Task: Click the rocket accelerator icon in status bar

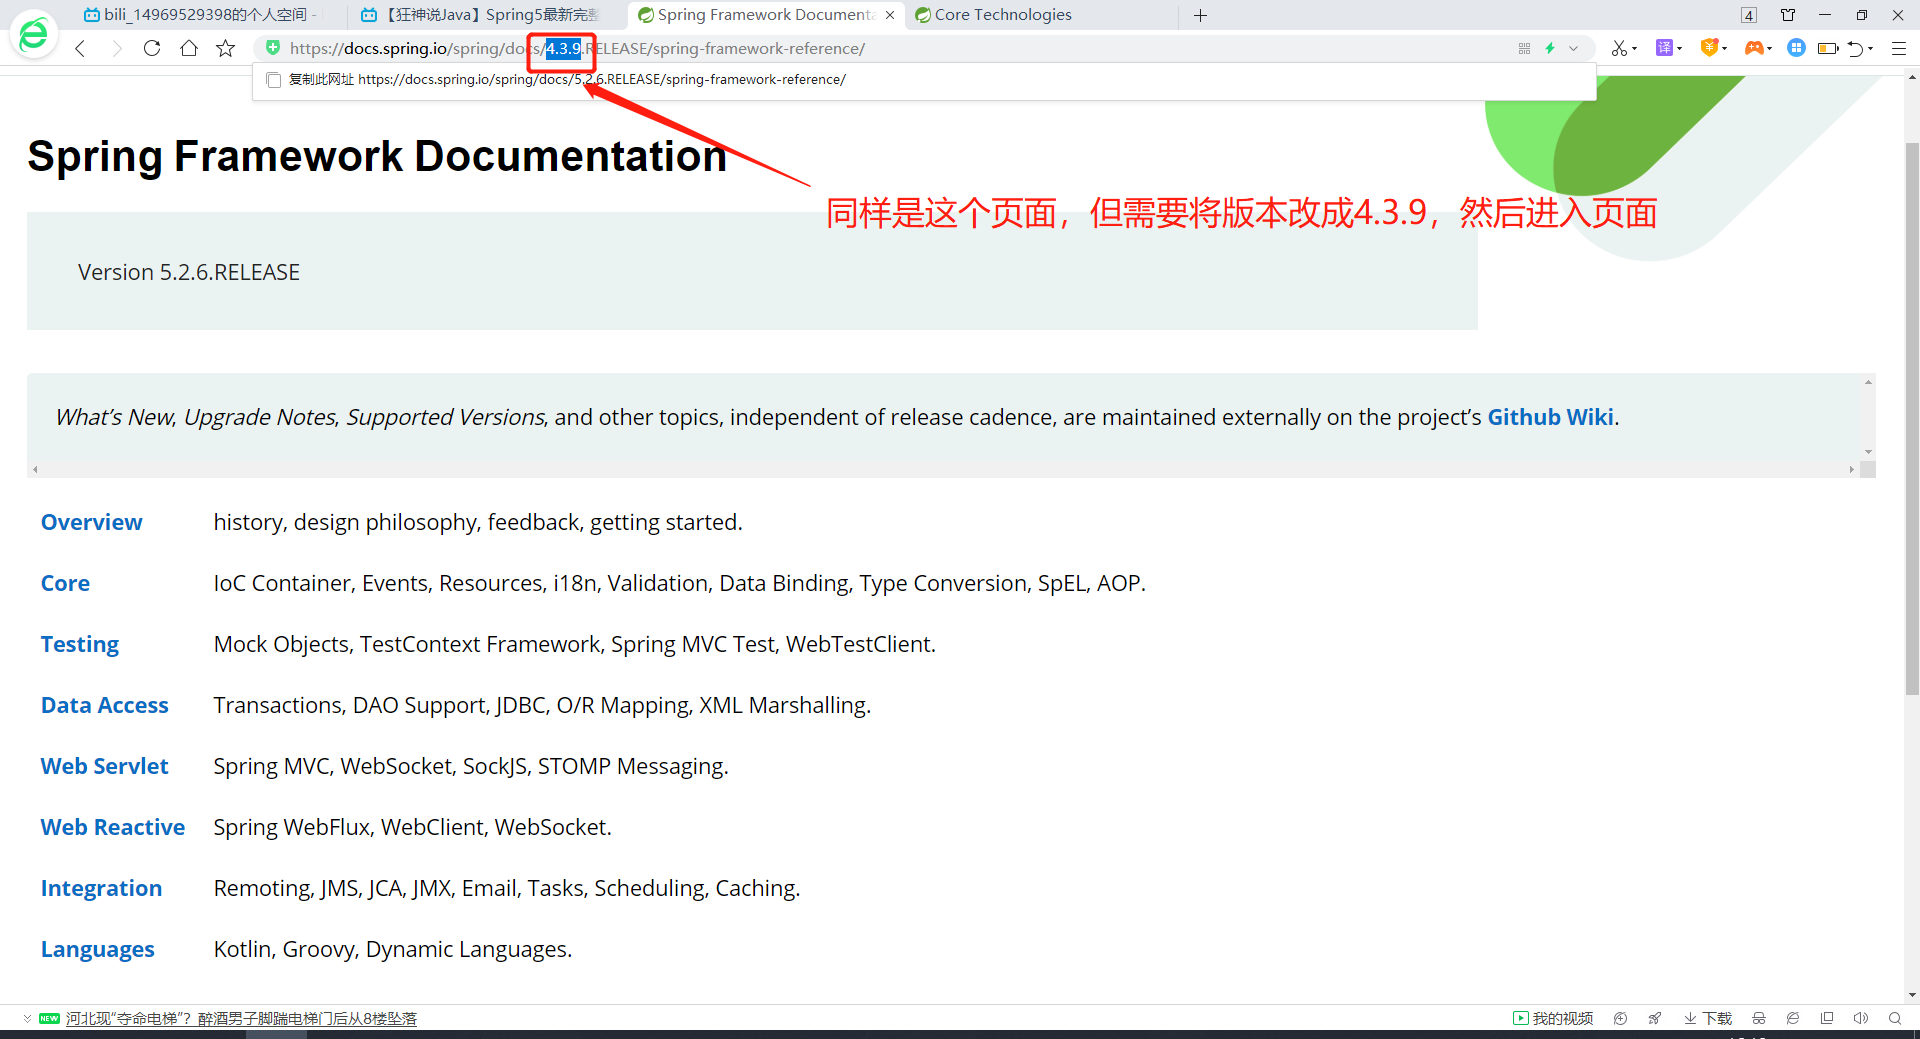Action: (x=1655, y=1018)
